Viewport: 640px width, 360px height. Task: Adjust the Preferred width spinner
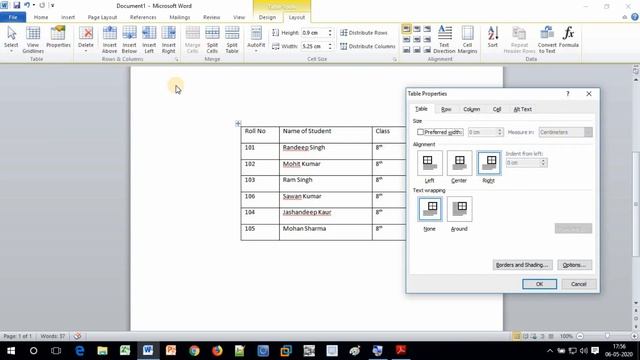tap(500, 132)
